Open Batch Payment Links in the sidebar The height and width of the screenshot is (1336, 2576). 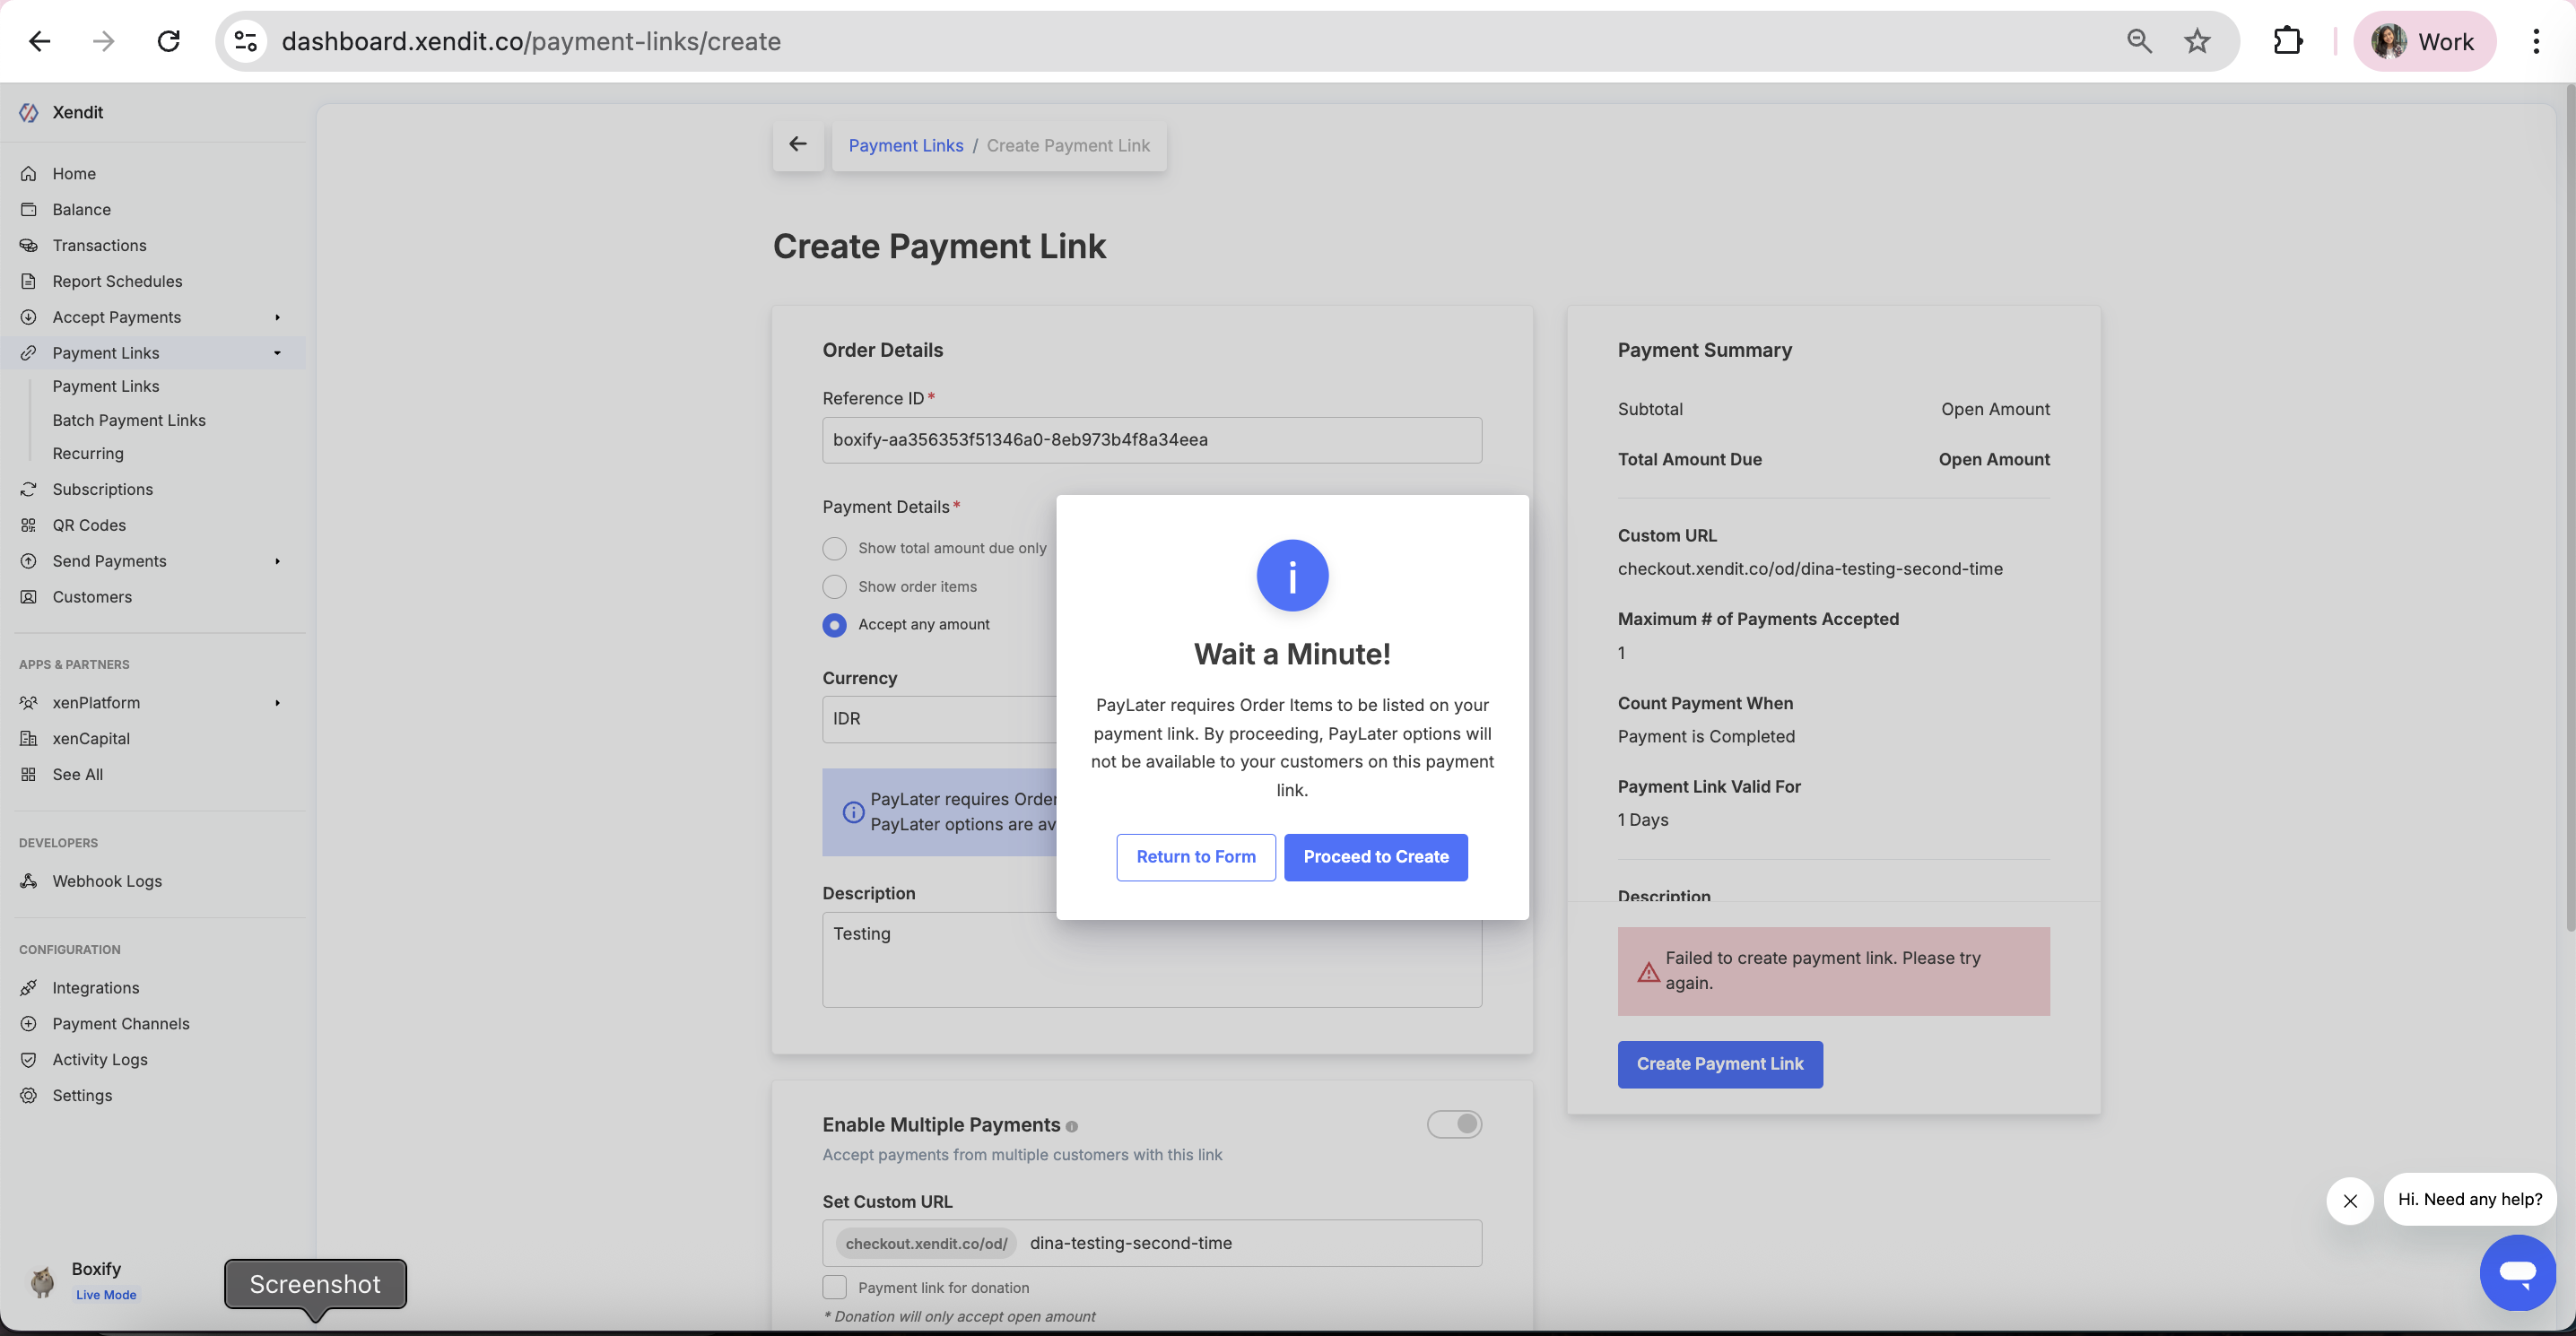point(129,420)
